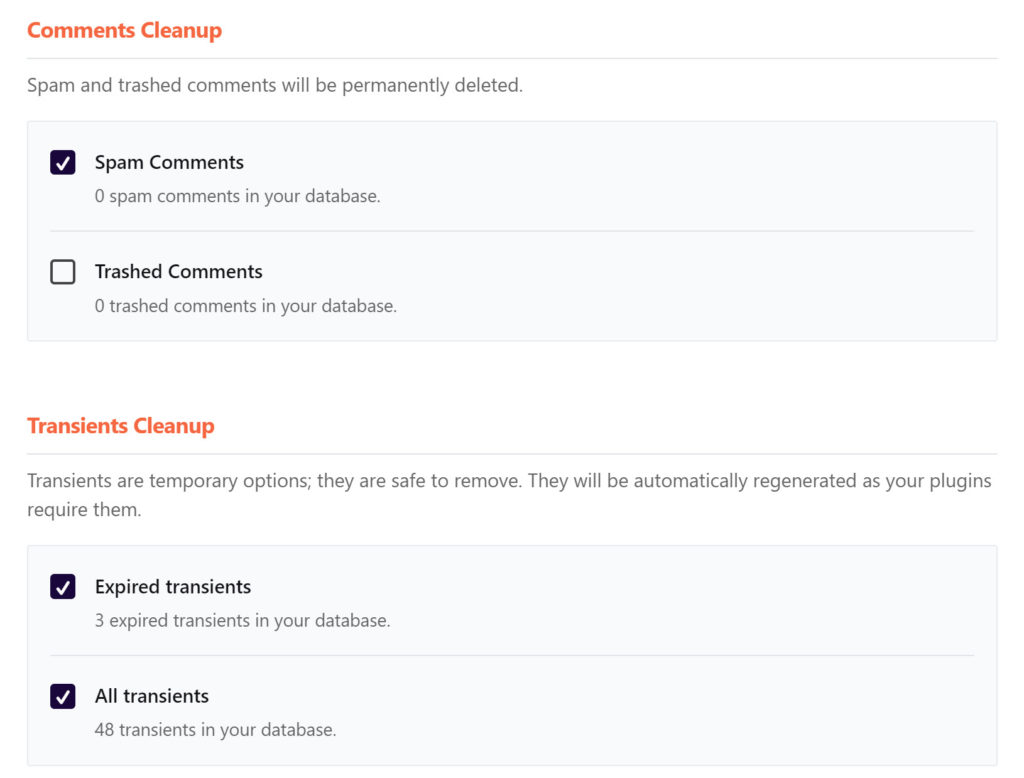1024x778 pixels.
Task: Click '3 expired transients in your database' text
Action: [242, 621]
